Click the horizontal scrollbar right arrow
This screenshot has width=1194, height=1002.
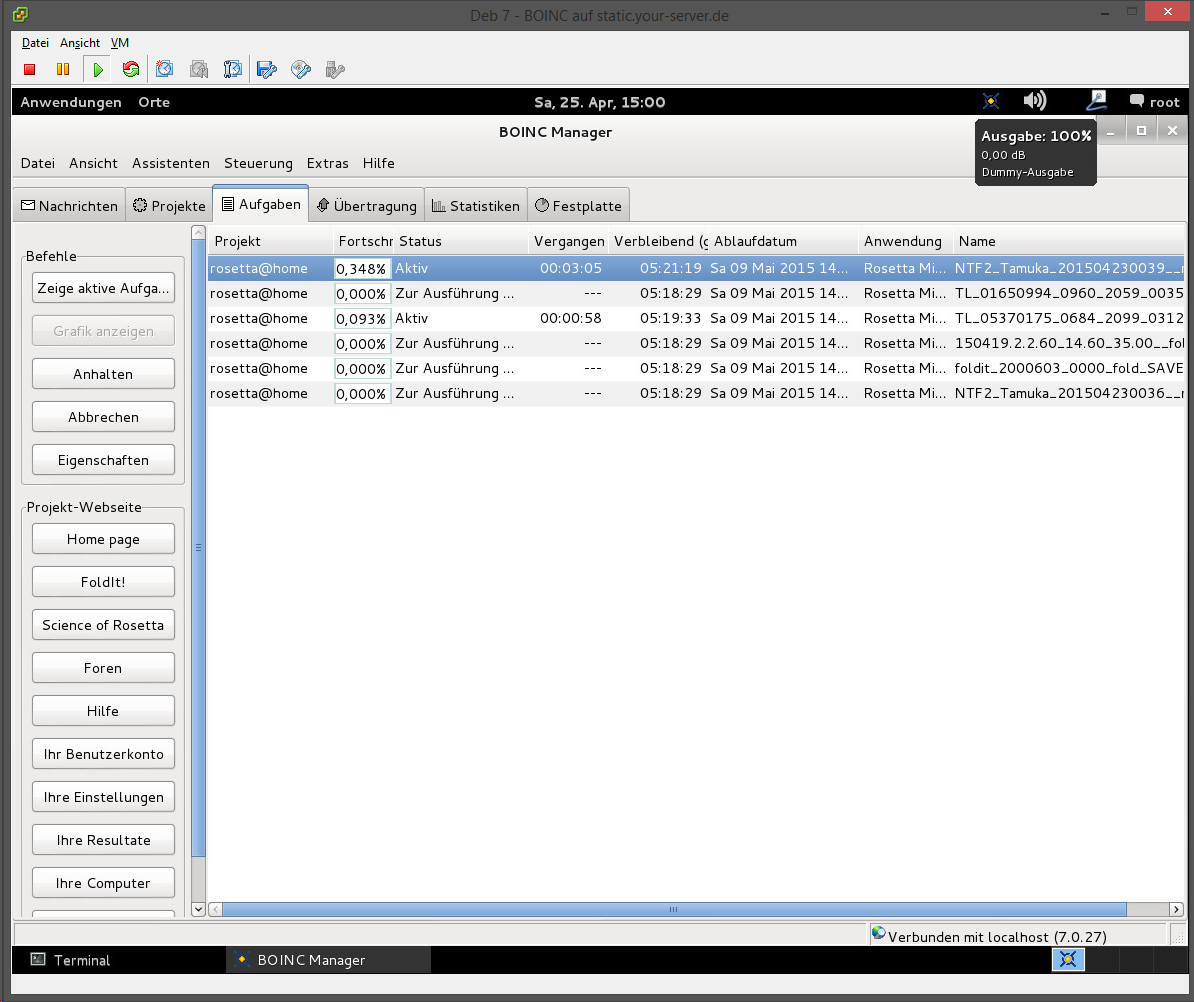click(1176, 909)
